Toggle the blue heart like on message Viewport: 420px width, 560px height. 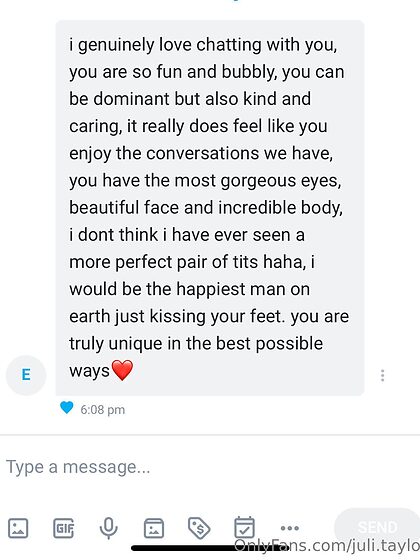66,408
